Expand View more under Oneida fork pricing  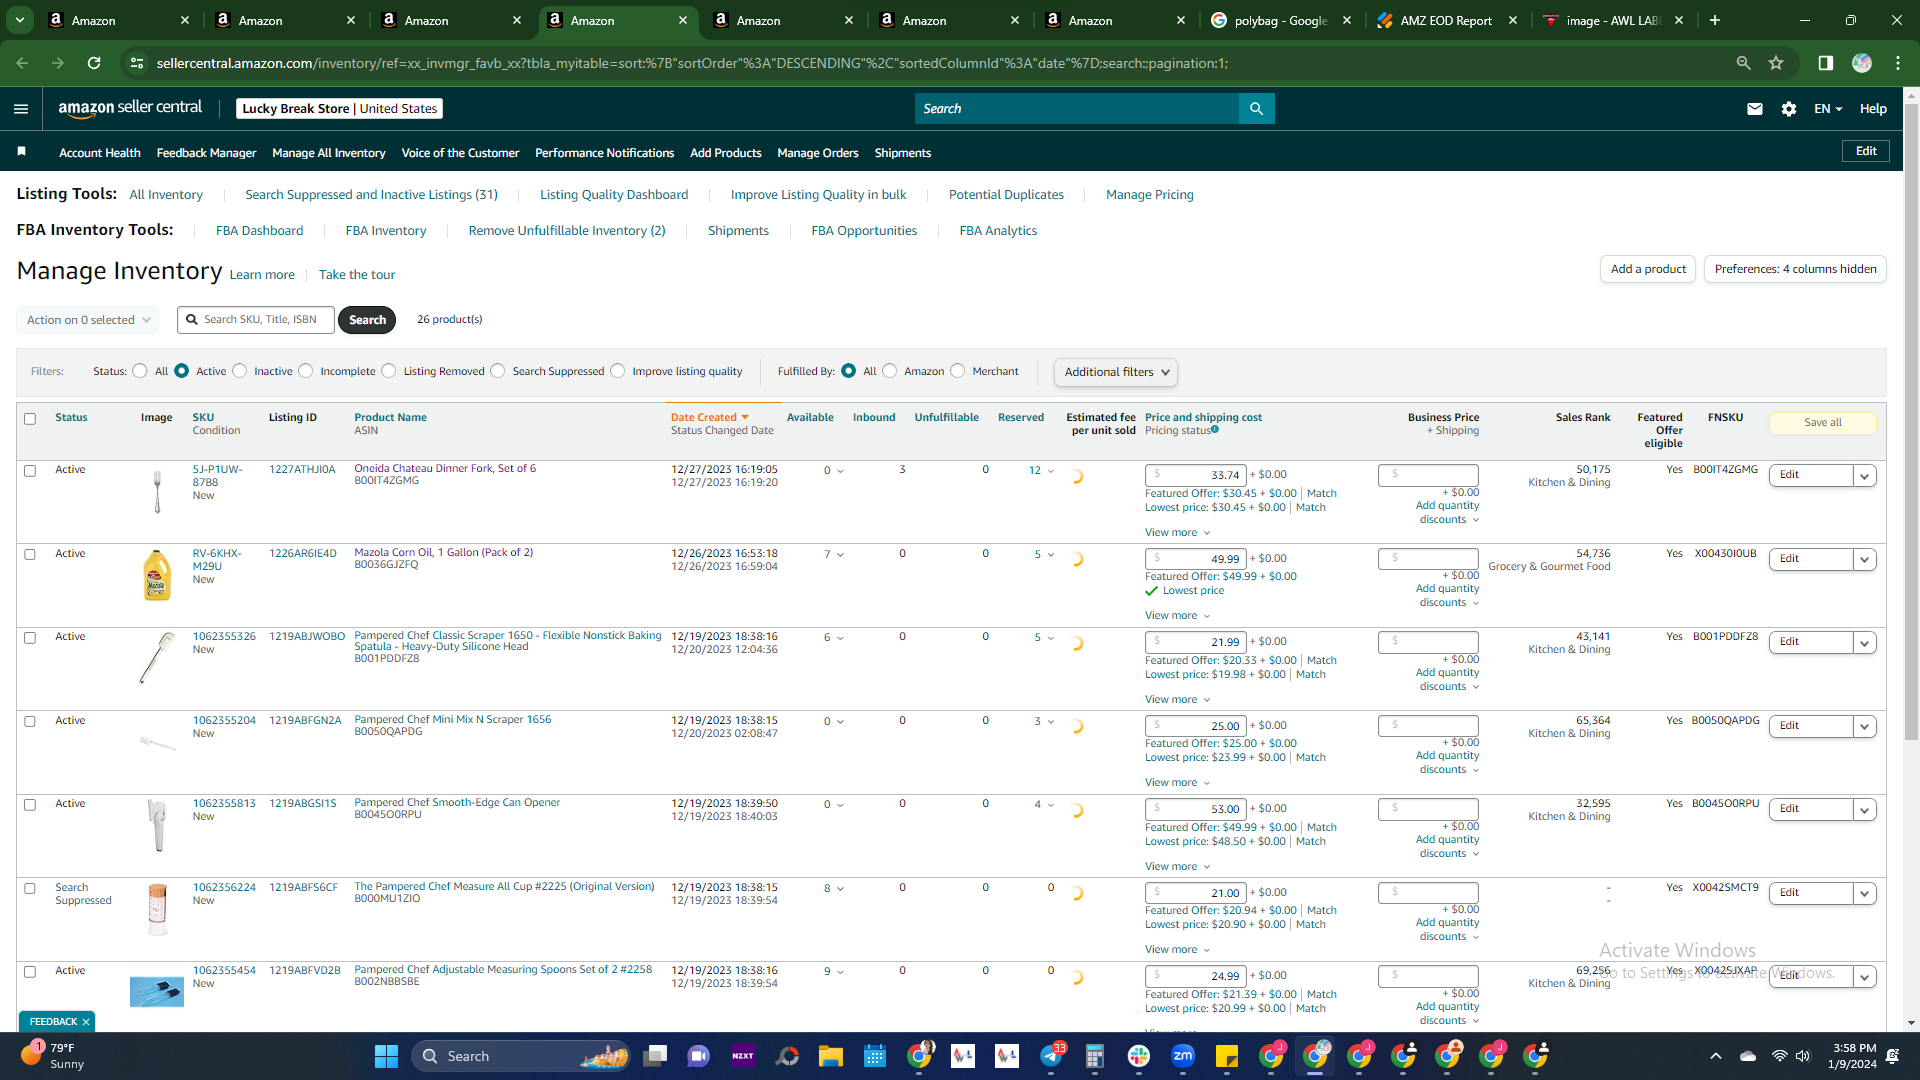[x=1177, y=533]
